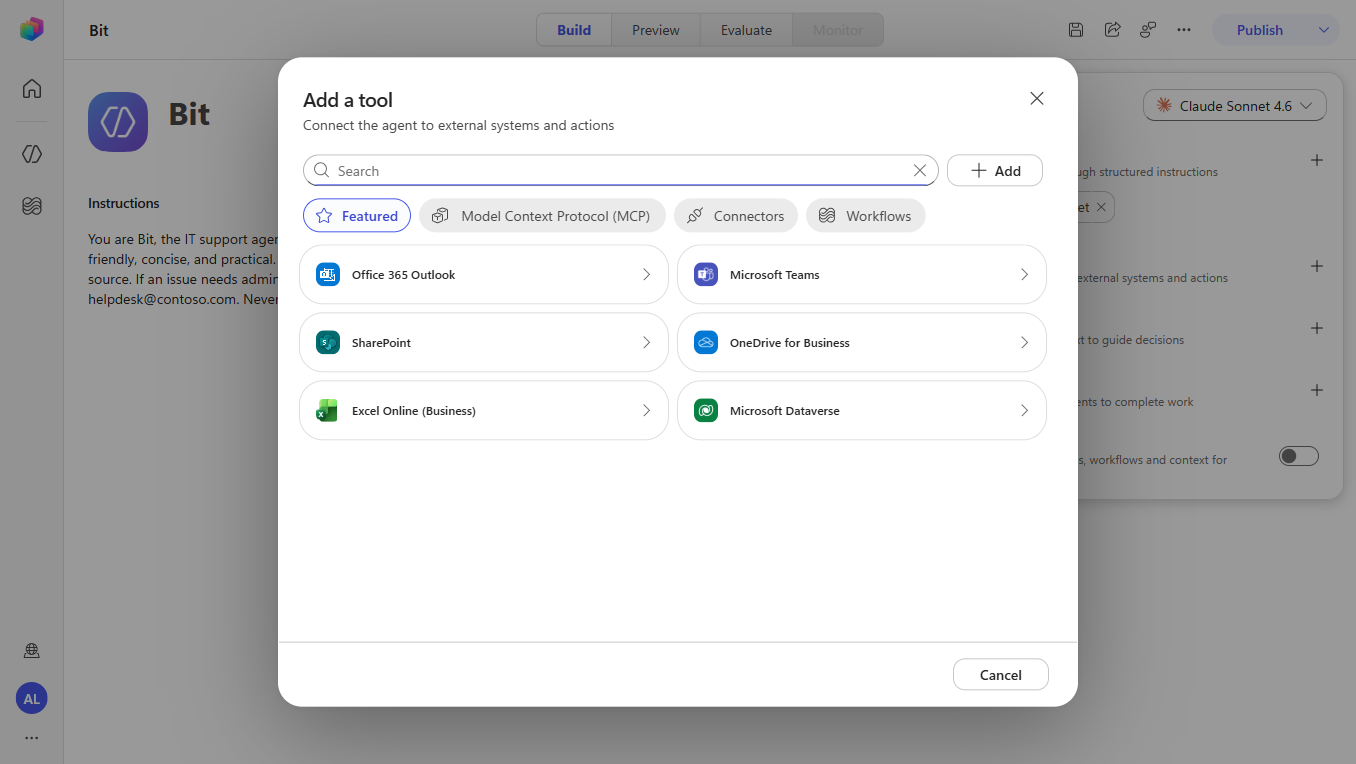
Task: Switch to the Evaluate tab
Action: (746, 30)
